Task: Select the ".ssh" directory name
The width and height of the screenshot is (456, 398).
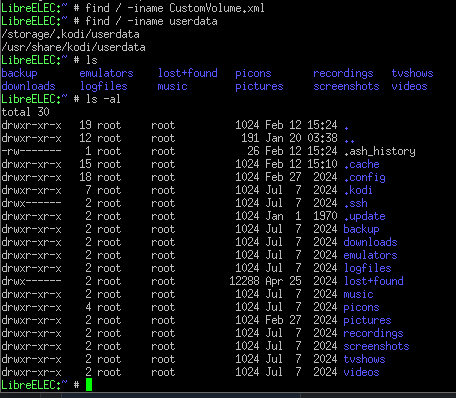Action: point(355,203)
